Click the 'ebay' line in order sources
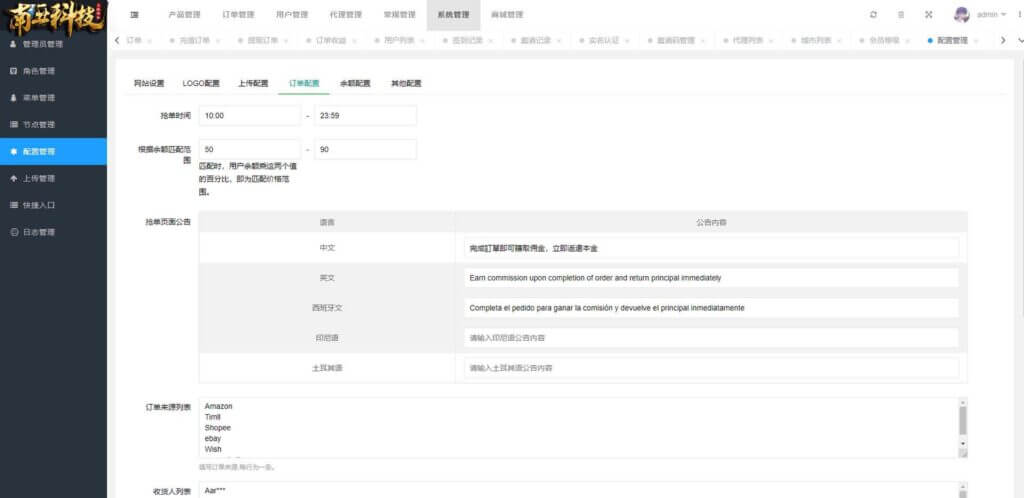 click(x=213, y=439)
